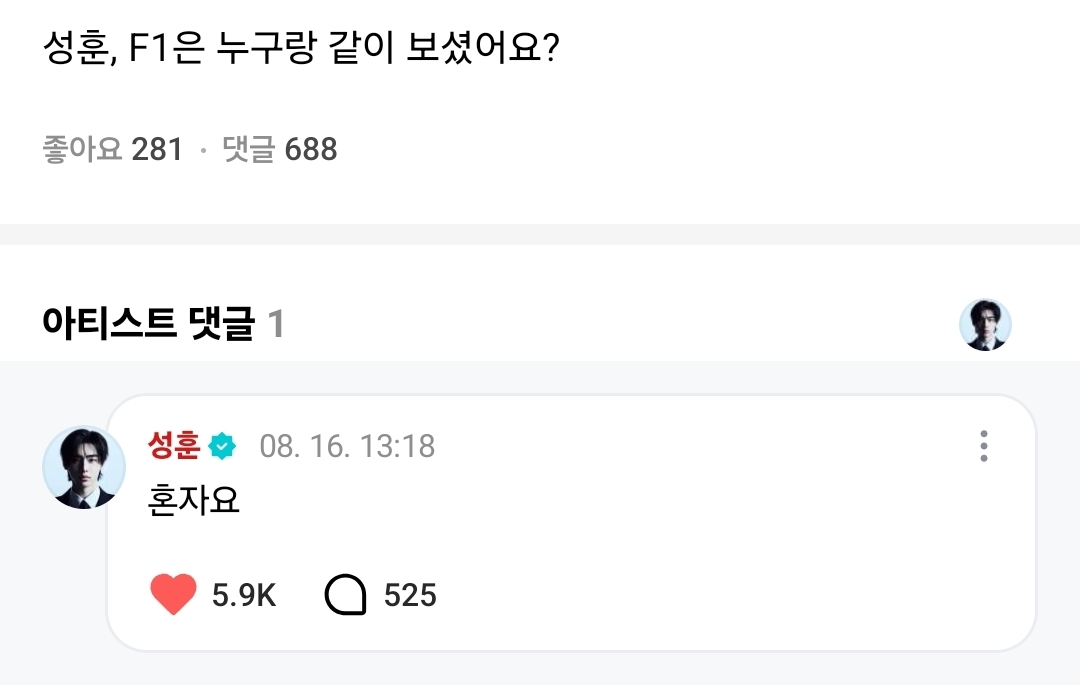The image size is (1080, 695).
Task: Click the 5.9K like count
Action: click(x=244, y=597)
